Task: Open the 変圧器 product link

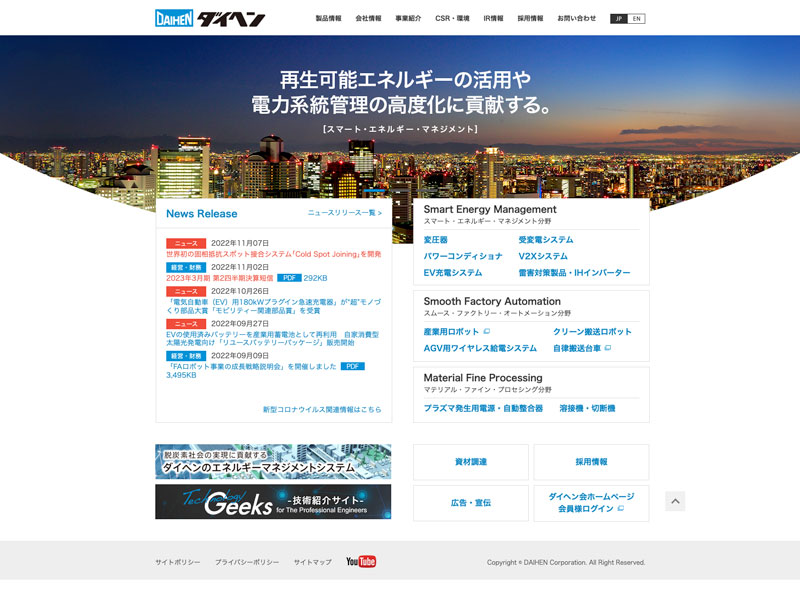Action: click(436, 240)
